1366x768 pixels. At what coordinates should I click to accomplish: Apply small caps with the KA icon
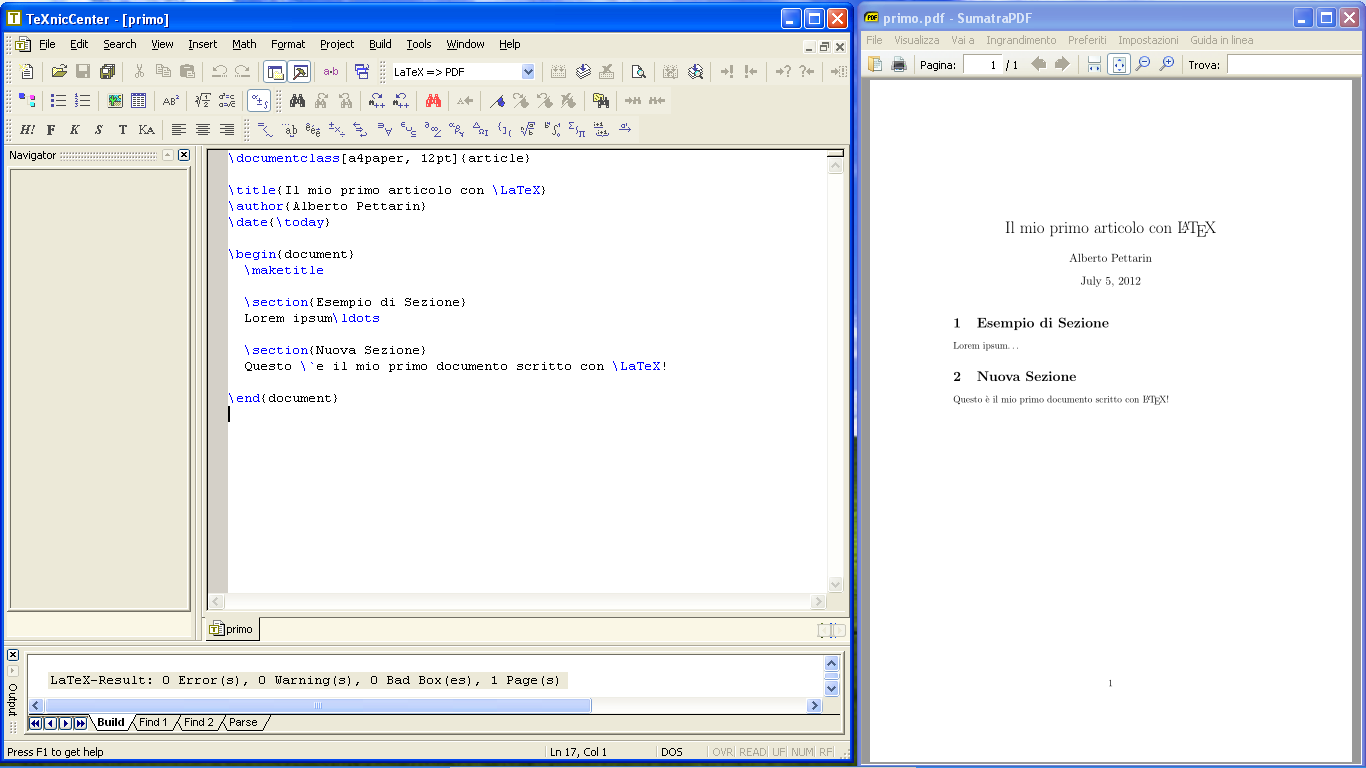pos(147,129)
